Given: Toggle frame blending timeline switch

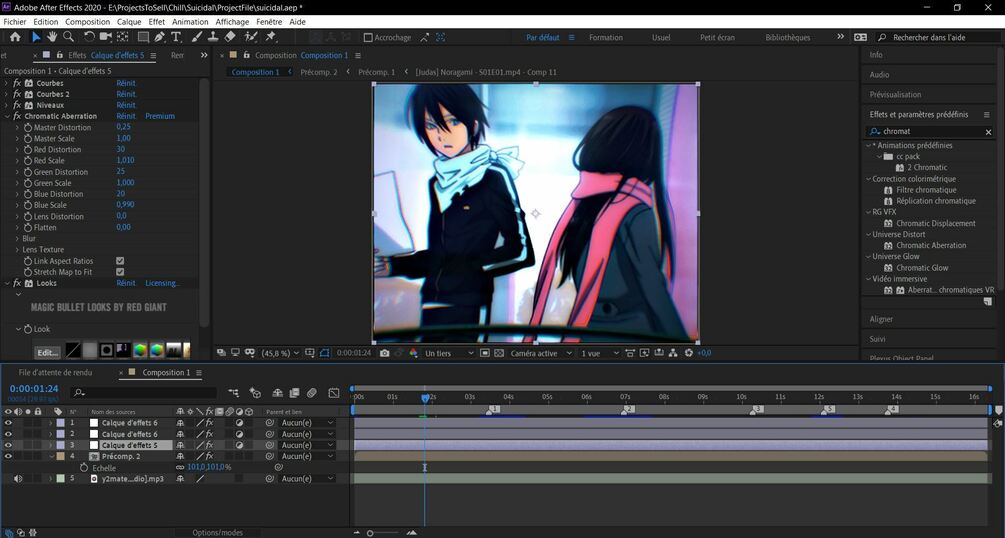Looking at the screenshot, I should click(295, 392).
